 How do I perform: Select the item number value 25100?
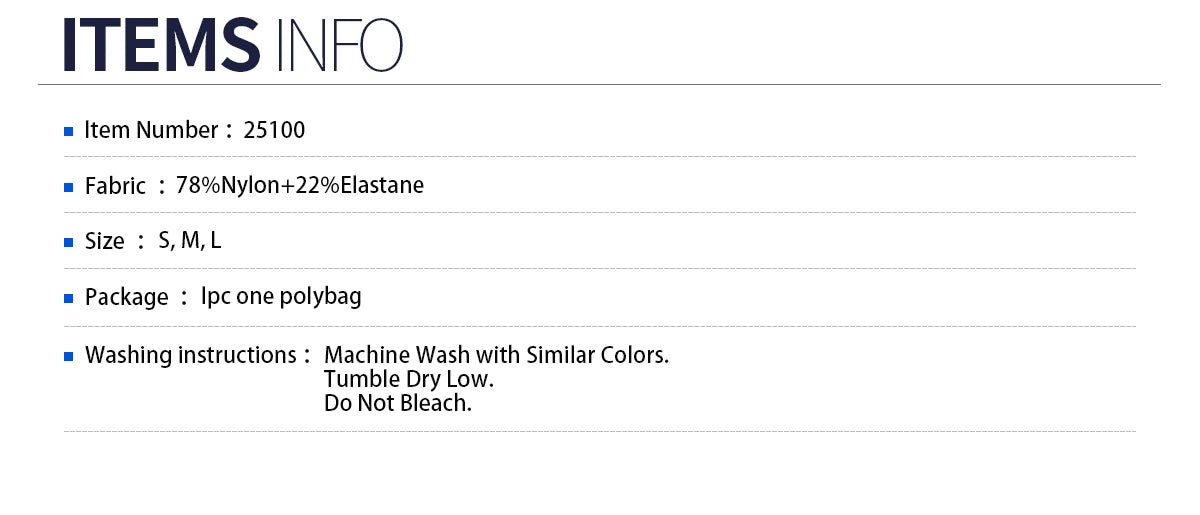coord(274,130)
